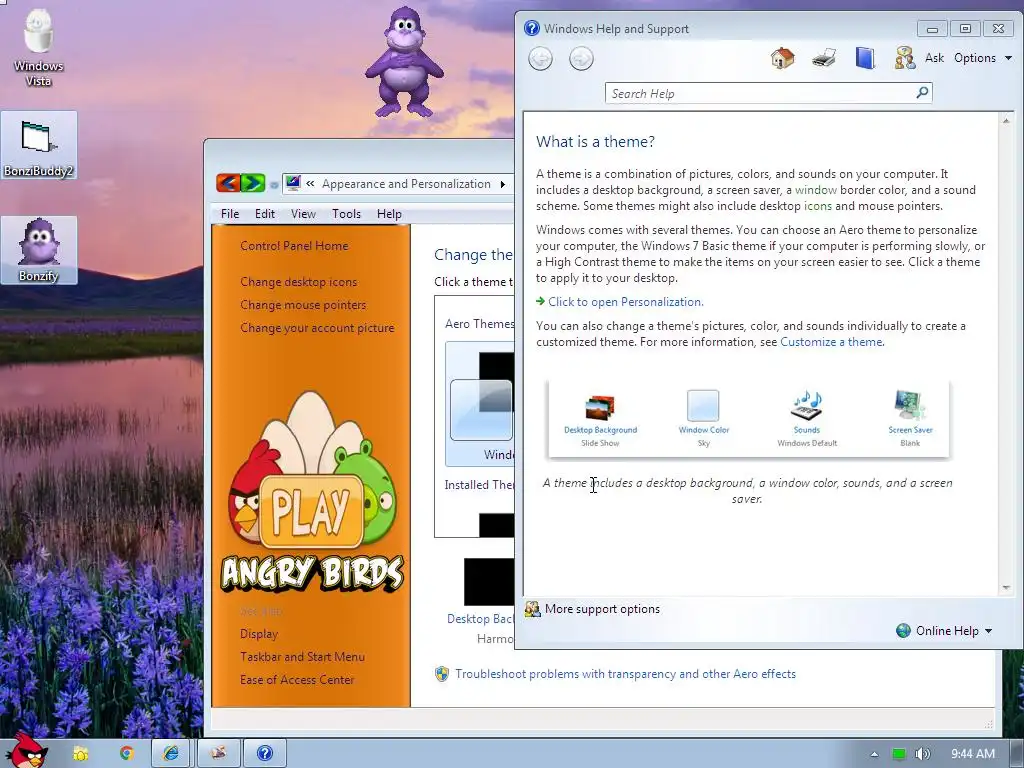The height and width of the screenshot is (768, 1024).
Task: Open Taskbar and Start Menu link
Action: (x=302, y=657)
